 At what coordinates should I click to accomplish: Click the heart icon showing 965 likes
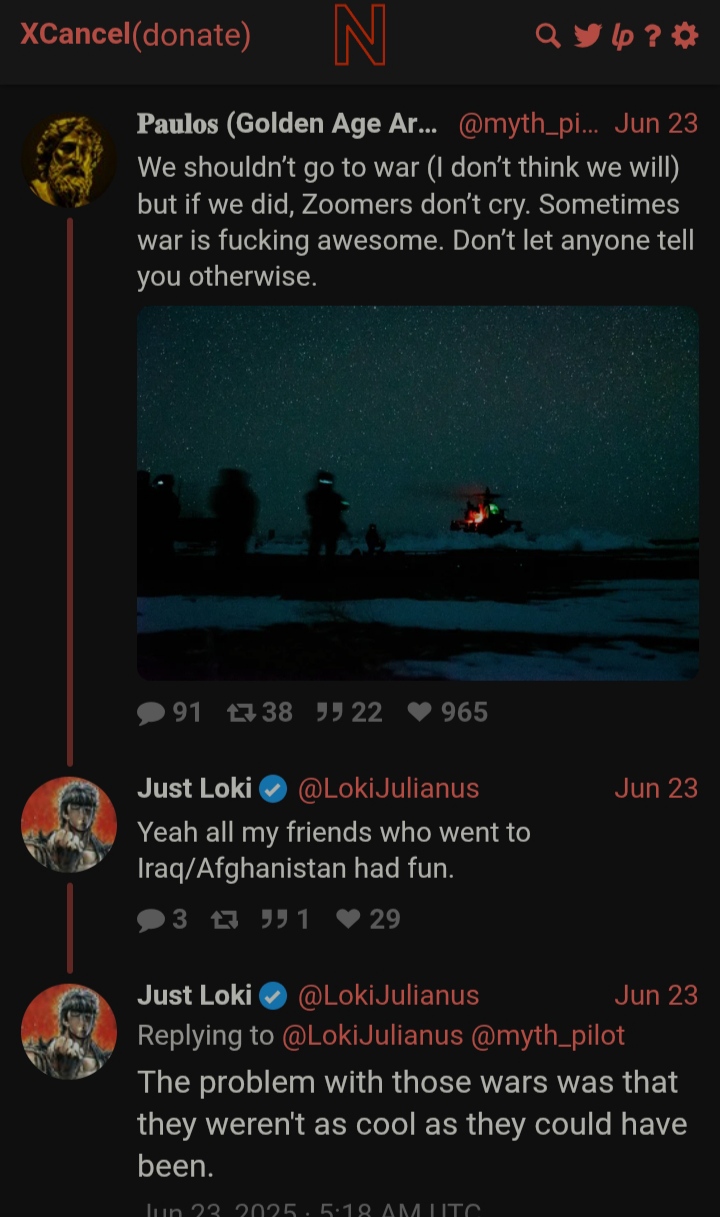[x=420, y=712]
